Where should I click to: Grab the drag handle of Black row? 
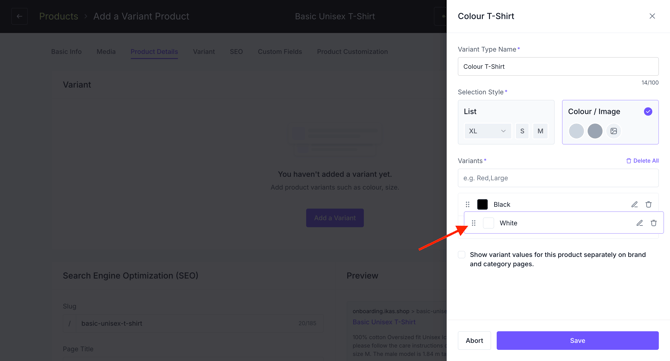tap(467, 205)
